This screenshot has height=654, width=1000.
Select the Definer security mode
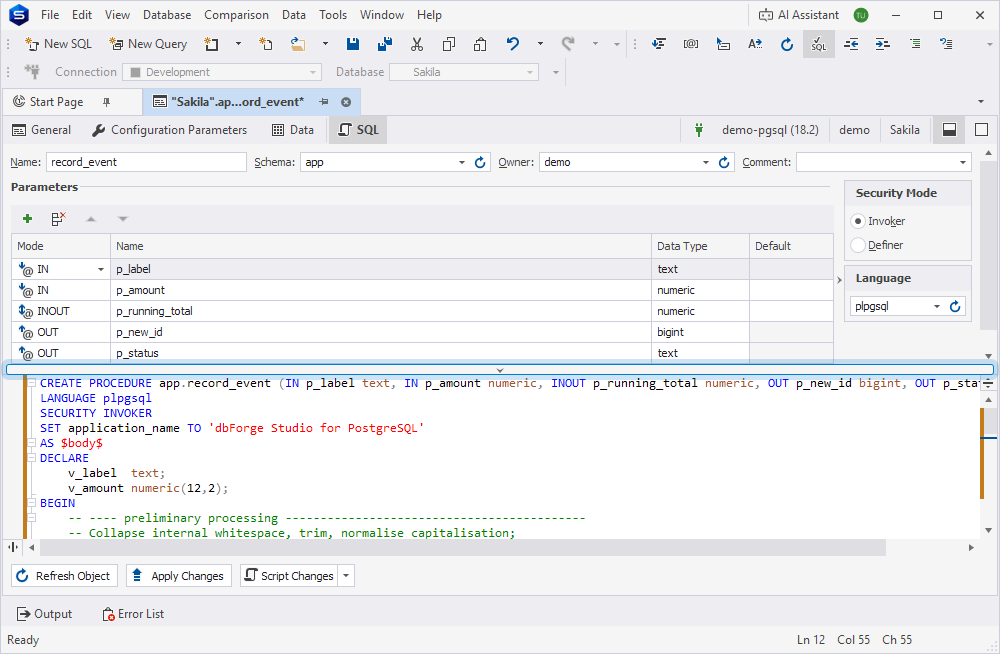click(858, 245)
